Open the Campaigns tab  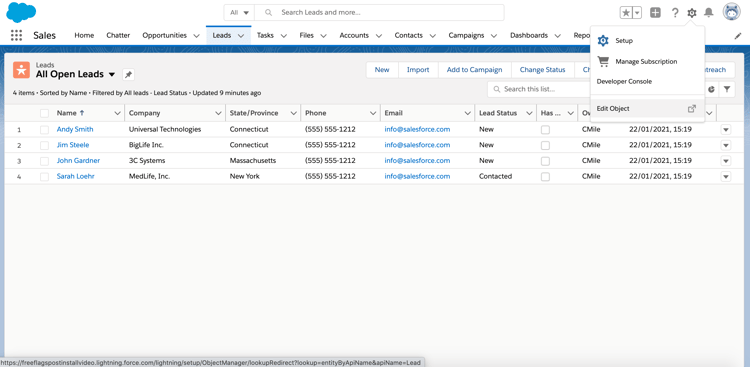click(x=466, y=35)
